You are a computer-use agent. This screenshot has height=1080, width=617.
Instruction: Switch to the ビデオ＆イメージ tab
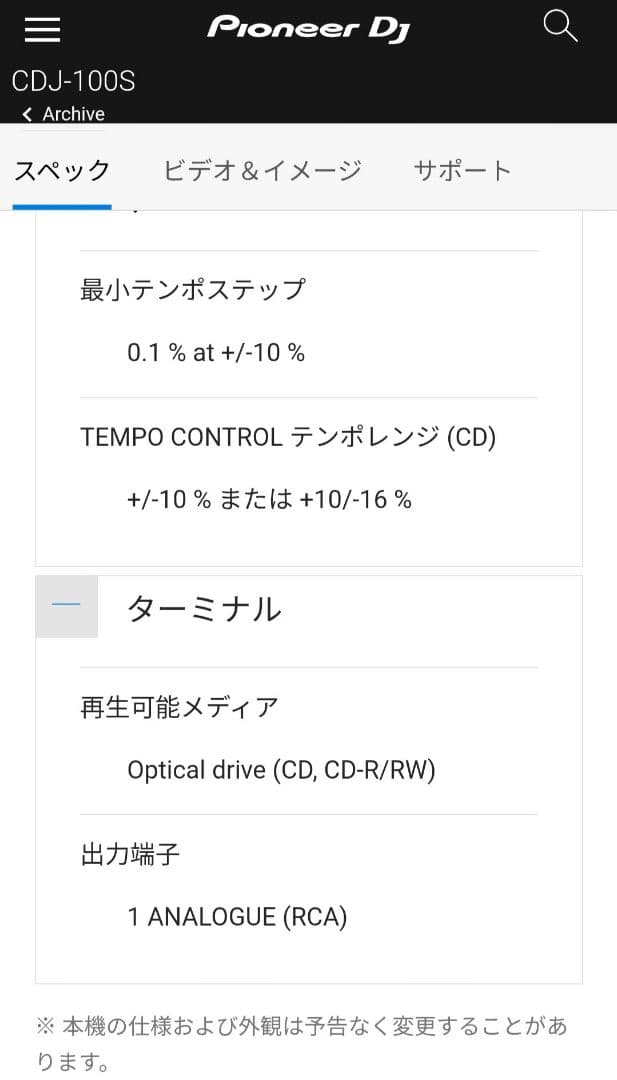point(262,170)
